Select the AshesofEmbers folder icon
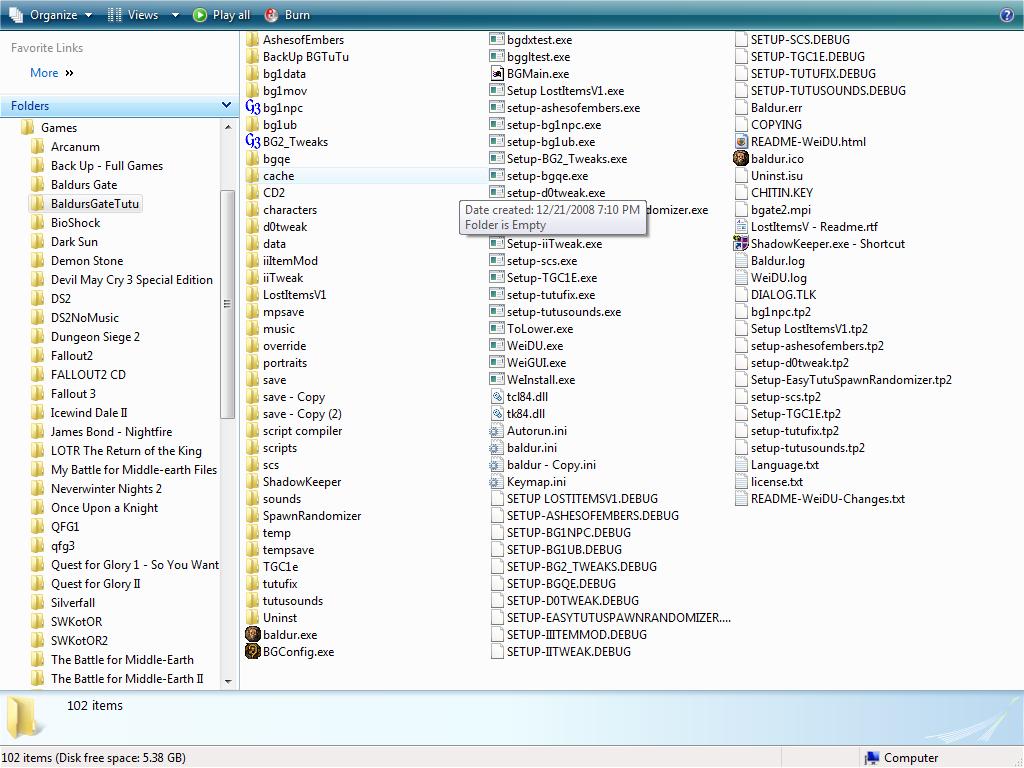This screenshot has height=768, width=1024. click(x=253, y=40)
